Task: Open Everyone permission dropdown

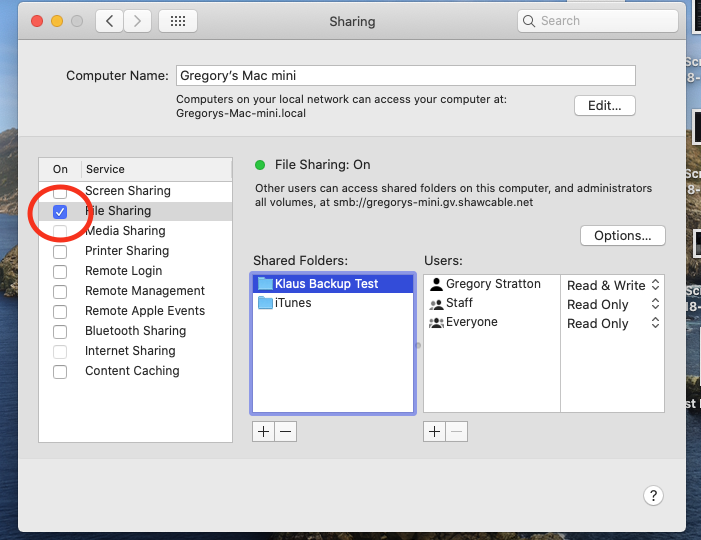Action: click(612, 323)
